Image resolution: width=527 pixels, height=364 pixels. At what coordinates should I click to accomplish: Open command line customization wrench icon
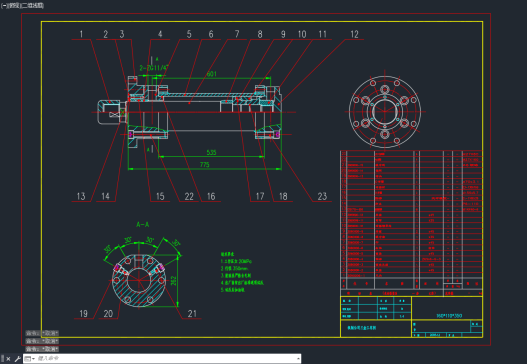click(17, 359)
